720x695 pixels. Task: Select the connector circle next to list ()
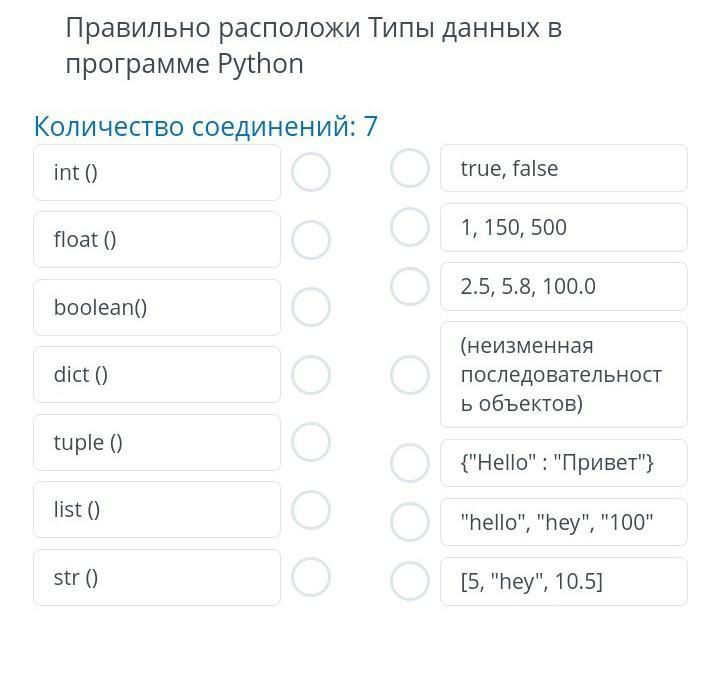click(311, 510)
